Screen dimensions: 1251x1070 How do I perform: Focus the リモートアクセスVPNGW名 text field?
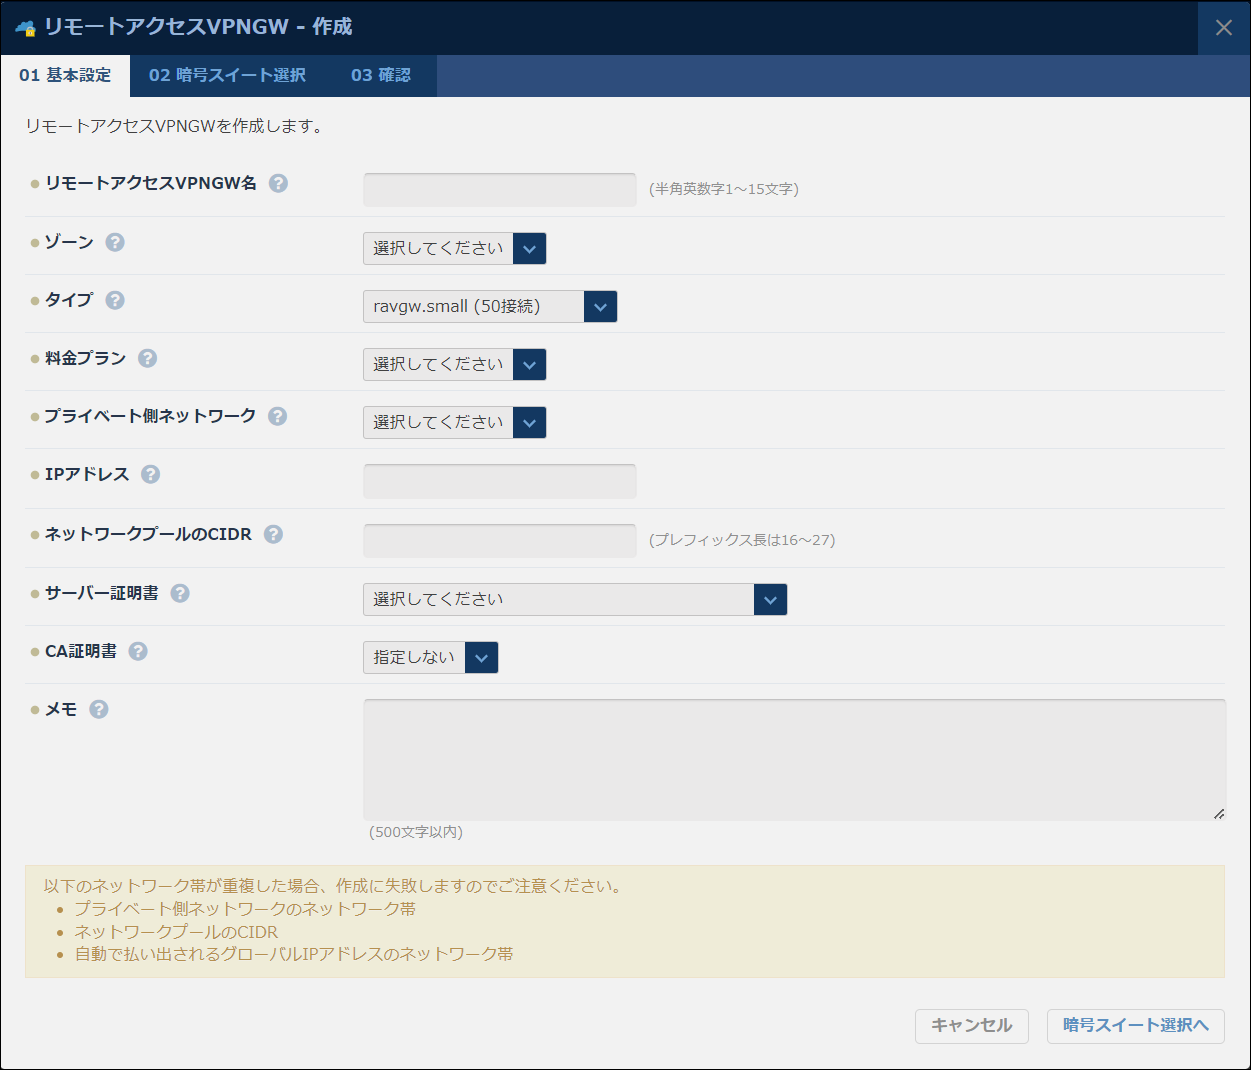[x=499, y=190]
